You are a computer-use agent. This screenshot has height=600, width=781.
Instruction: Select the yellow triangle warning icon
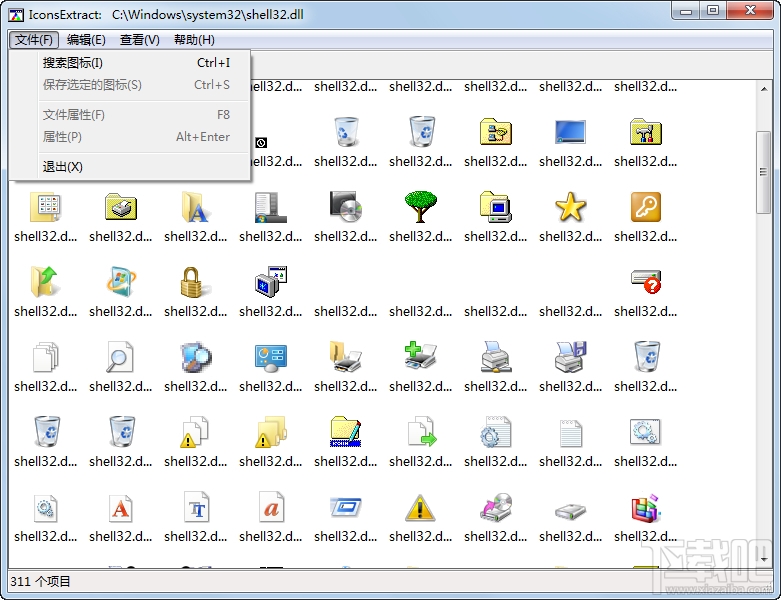click(x=420, y=508)
